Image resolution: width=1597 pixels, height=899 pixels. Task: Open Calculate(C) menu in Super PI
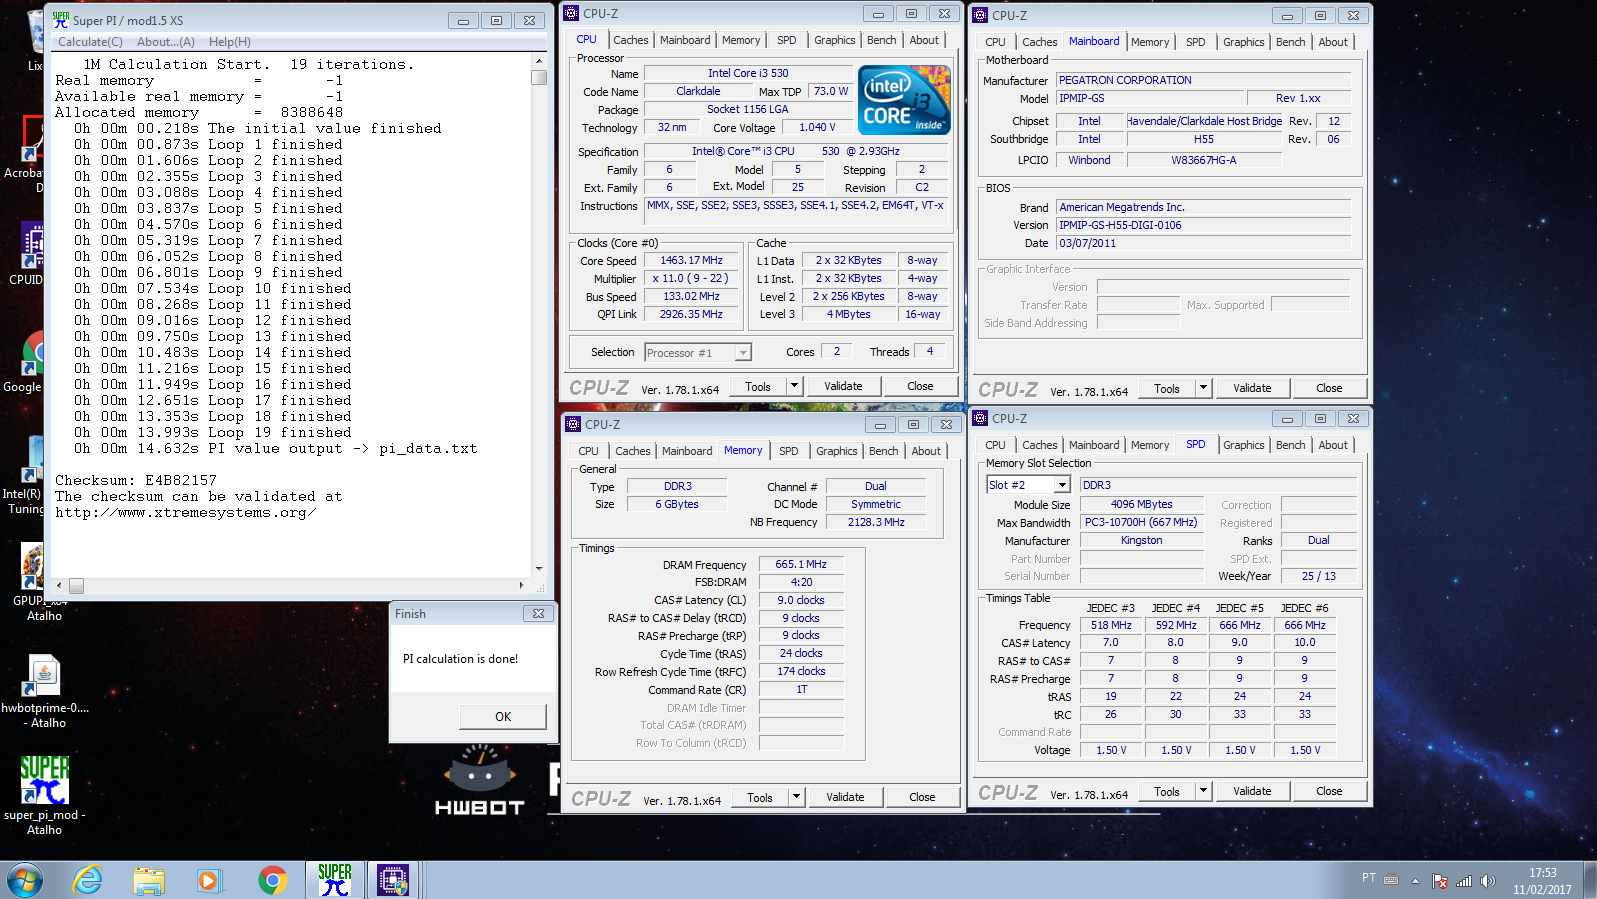(x=90, y=42)
